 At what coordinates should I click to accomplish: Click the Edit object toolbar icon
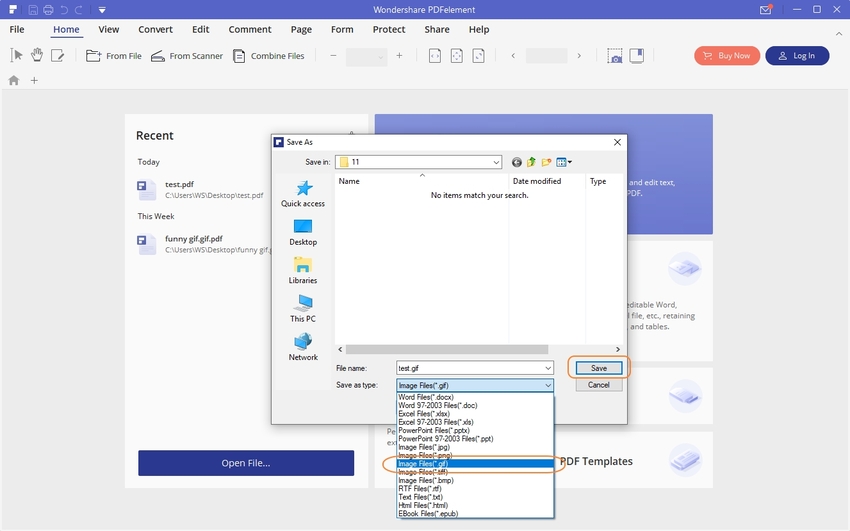[x=57, y=55]
